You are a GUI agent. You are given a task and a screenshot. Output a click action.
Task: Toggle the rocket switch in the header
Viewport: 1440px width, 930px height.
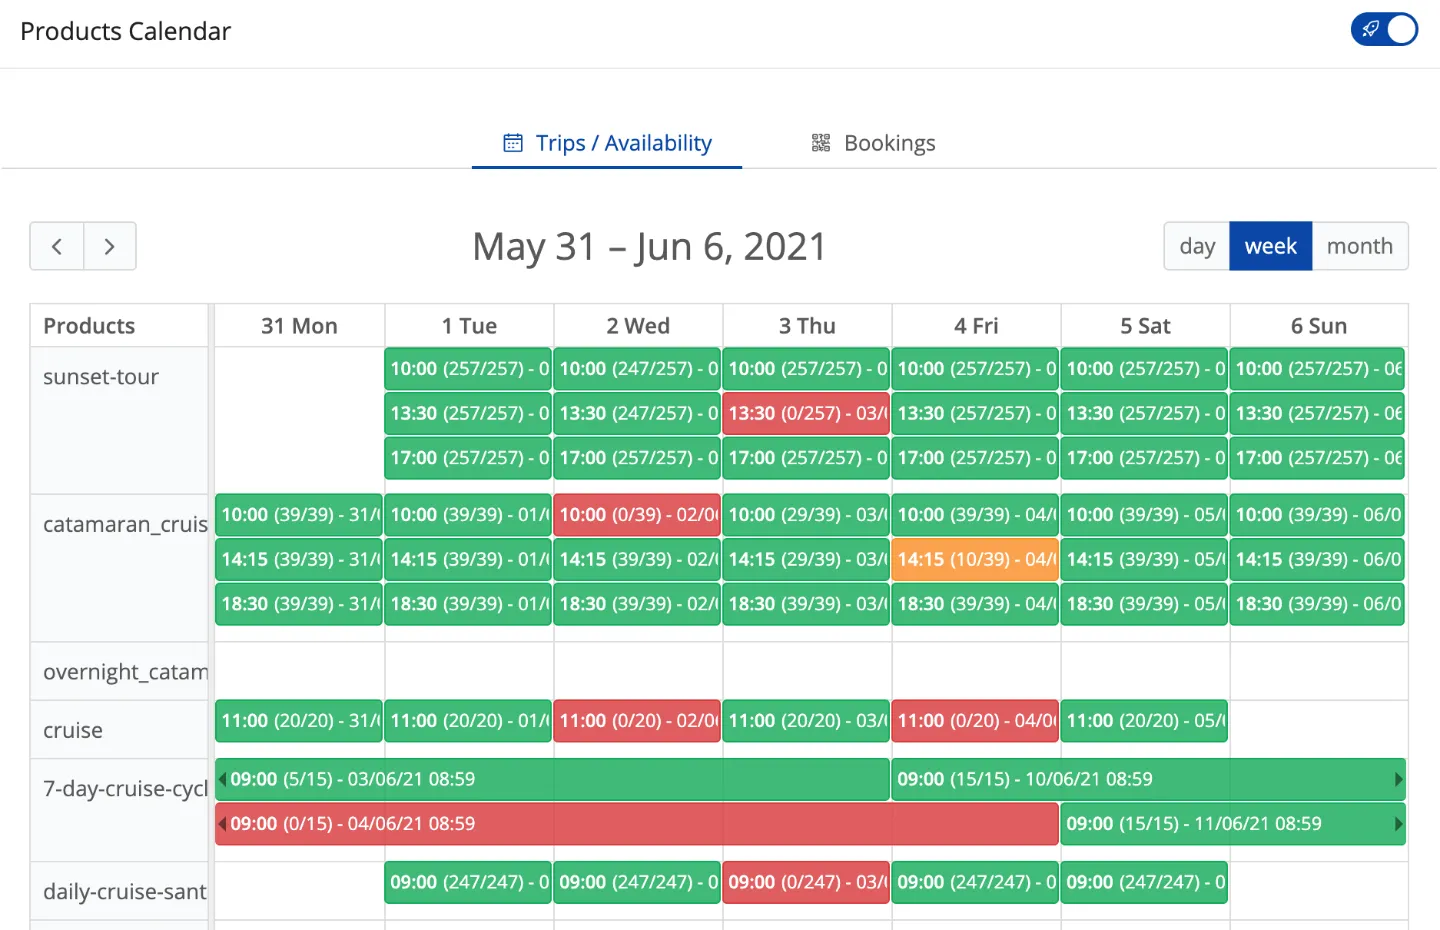tap(1384, 29)
